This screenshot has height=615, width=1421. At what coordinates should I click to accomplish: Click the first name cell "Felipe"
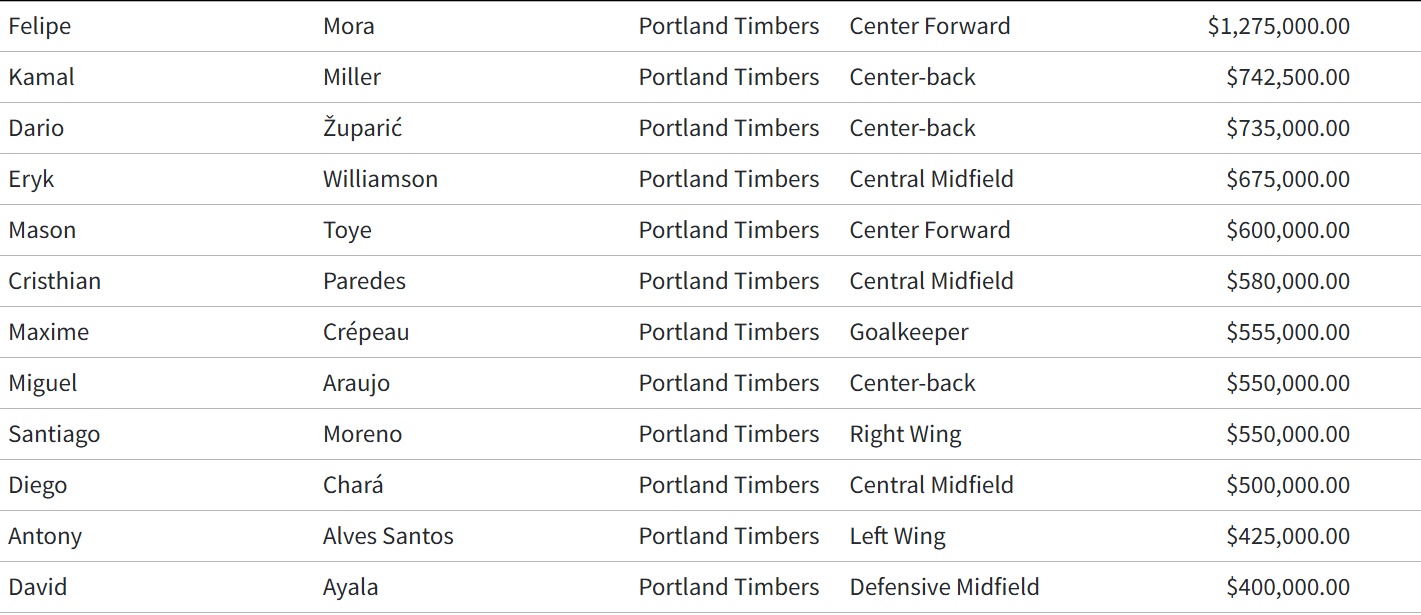(40, 26)
